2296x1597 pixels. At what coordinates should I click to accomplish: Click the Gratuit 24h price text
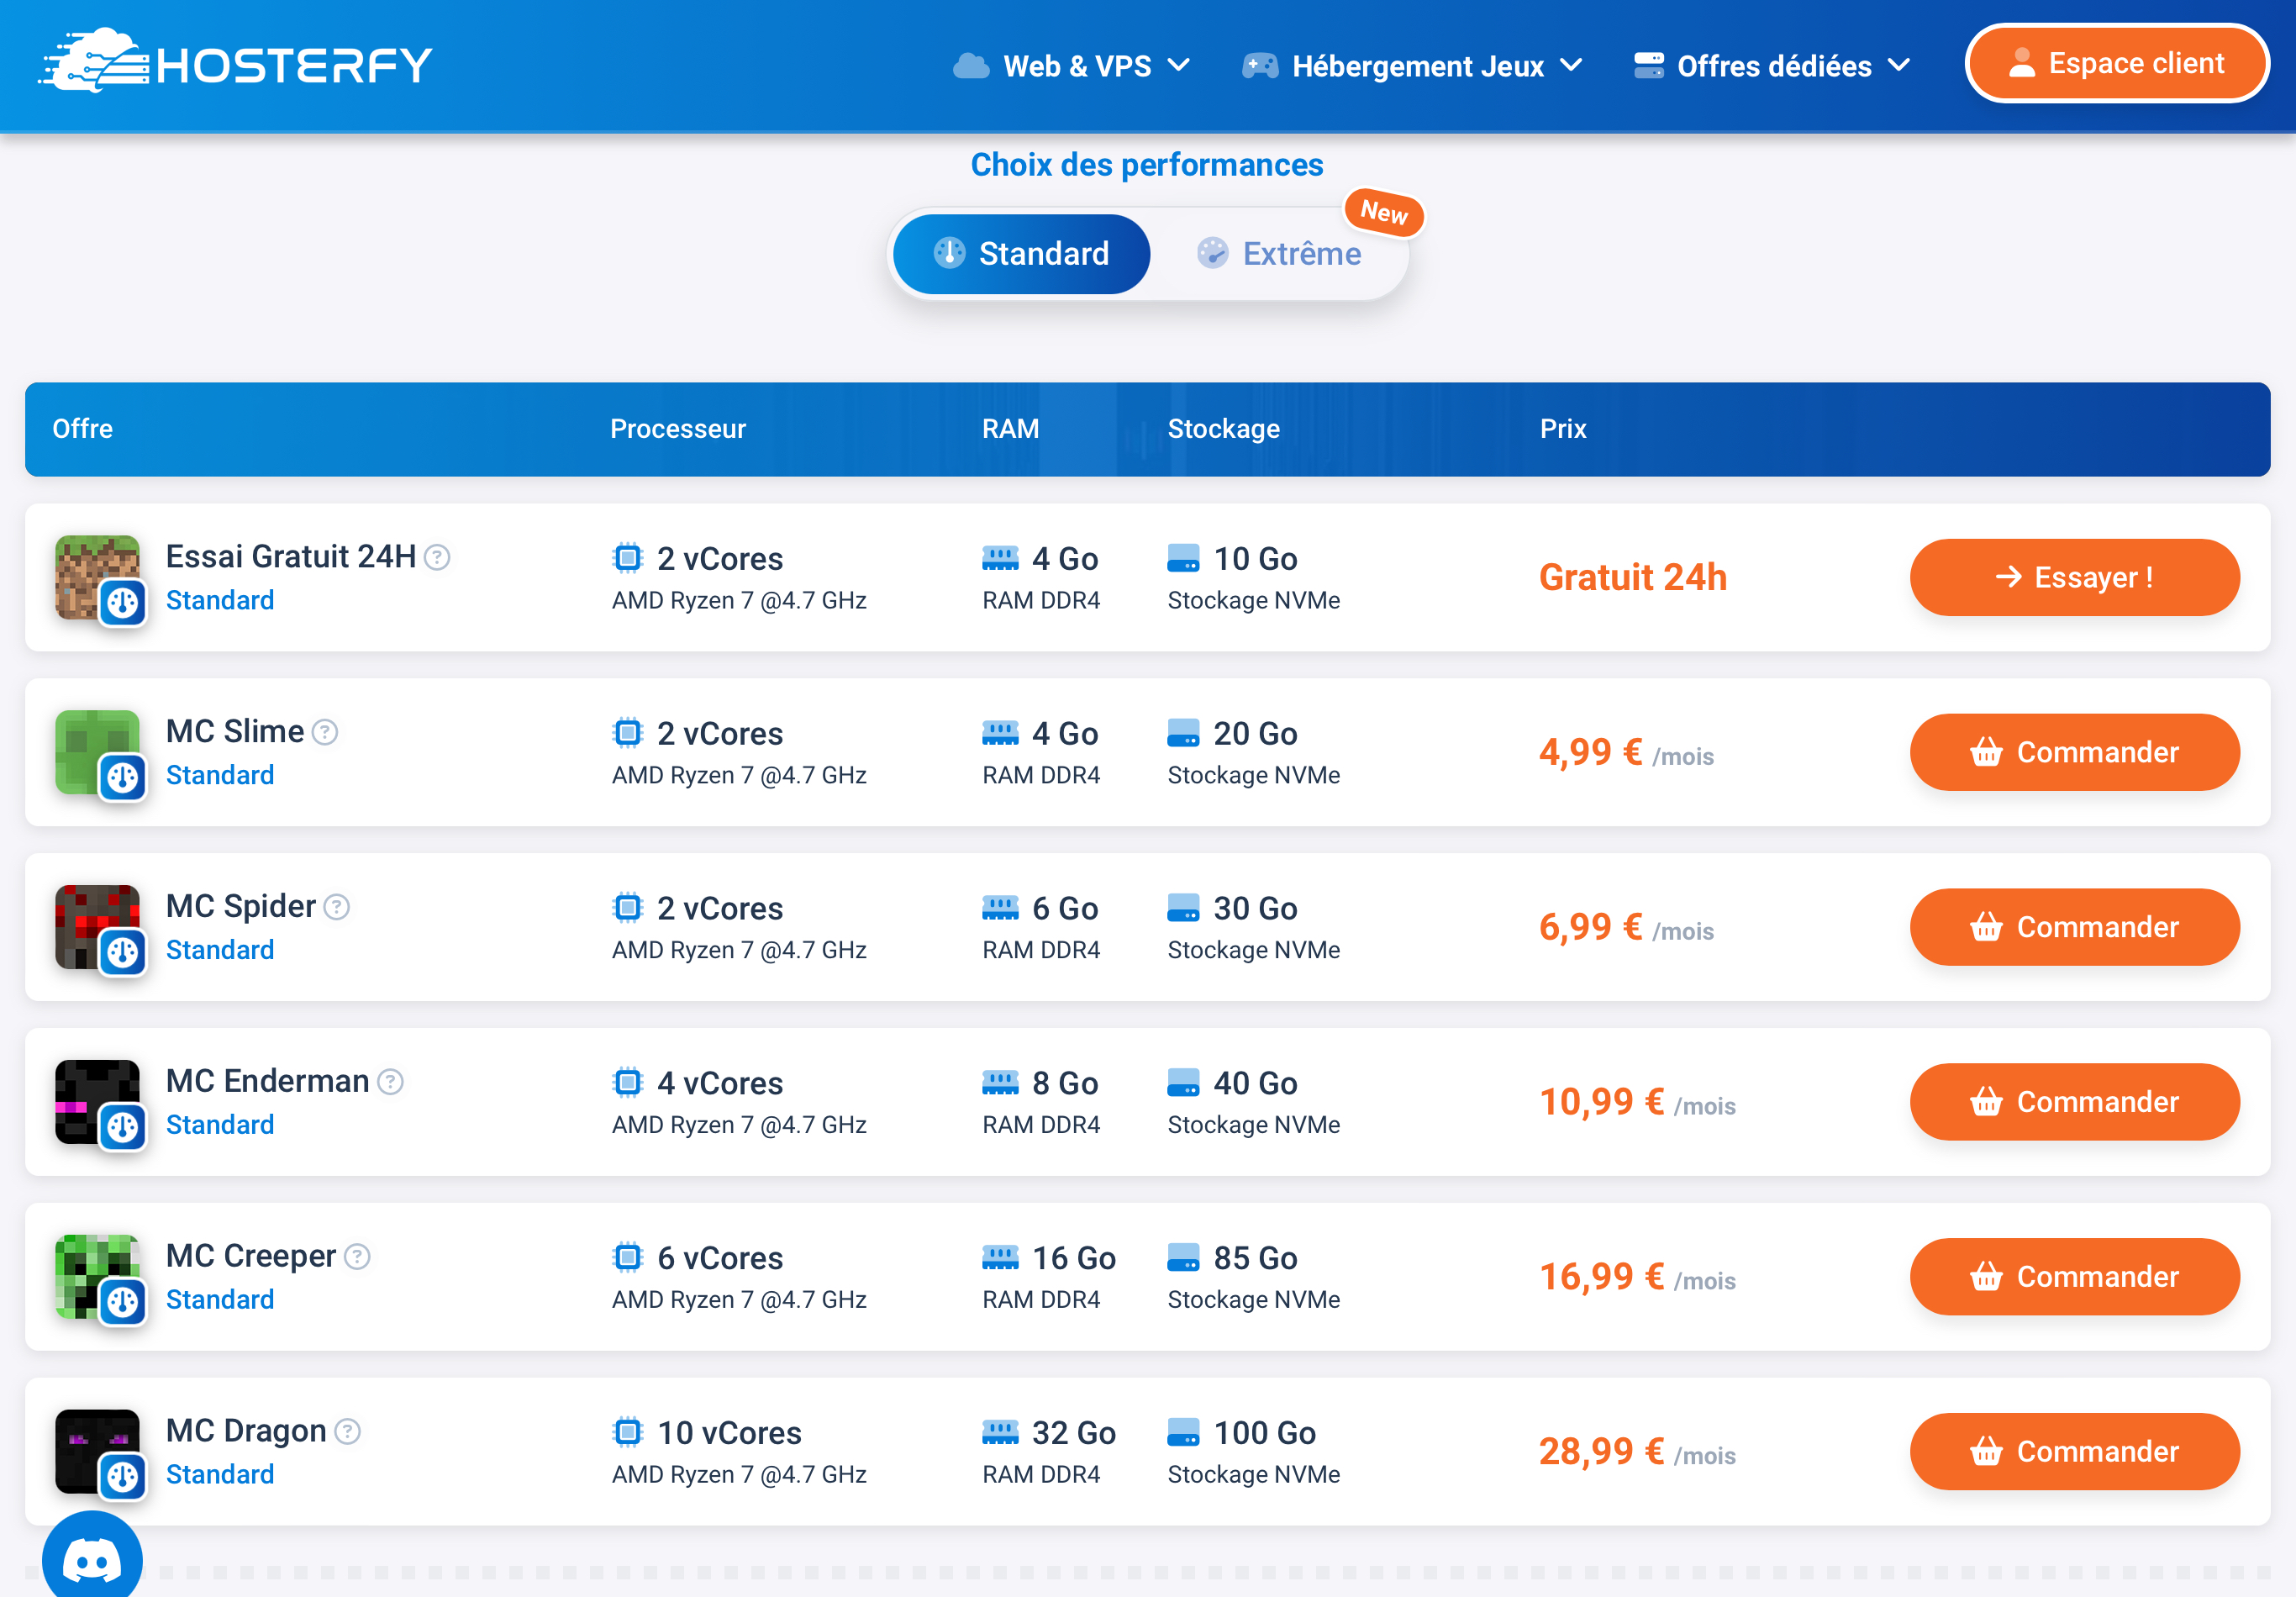[1633, 577]
